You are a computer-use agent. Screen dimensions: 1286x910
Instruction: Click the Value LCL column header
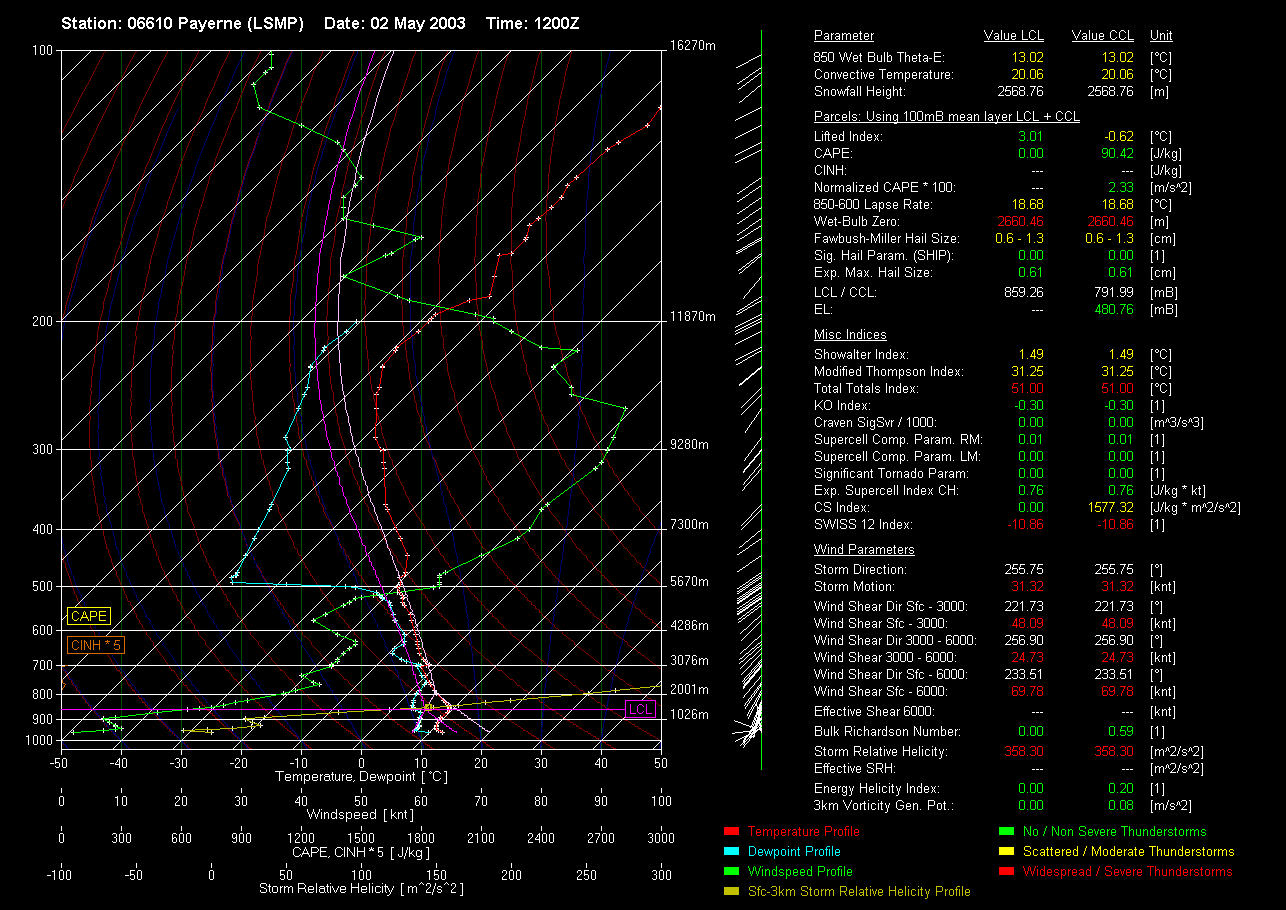[1014, 36]
